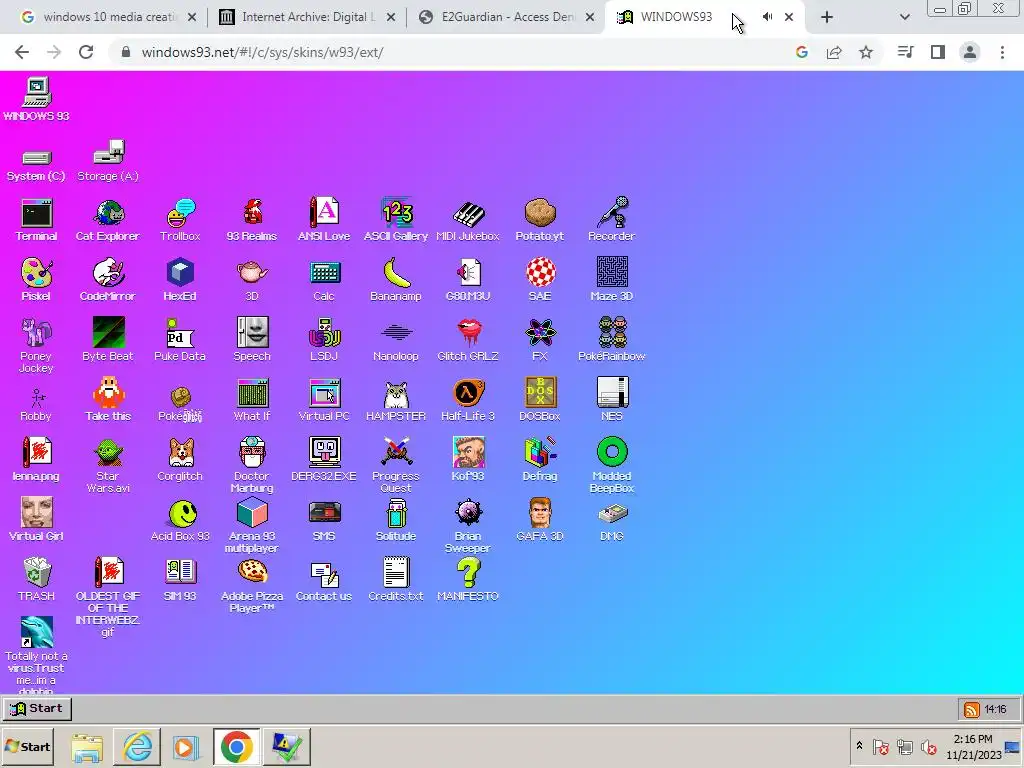Screen dimensions: 1024x768
Task: Launch Kof'93
Action: tap(468, 460)
